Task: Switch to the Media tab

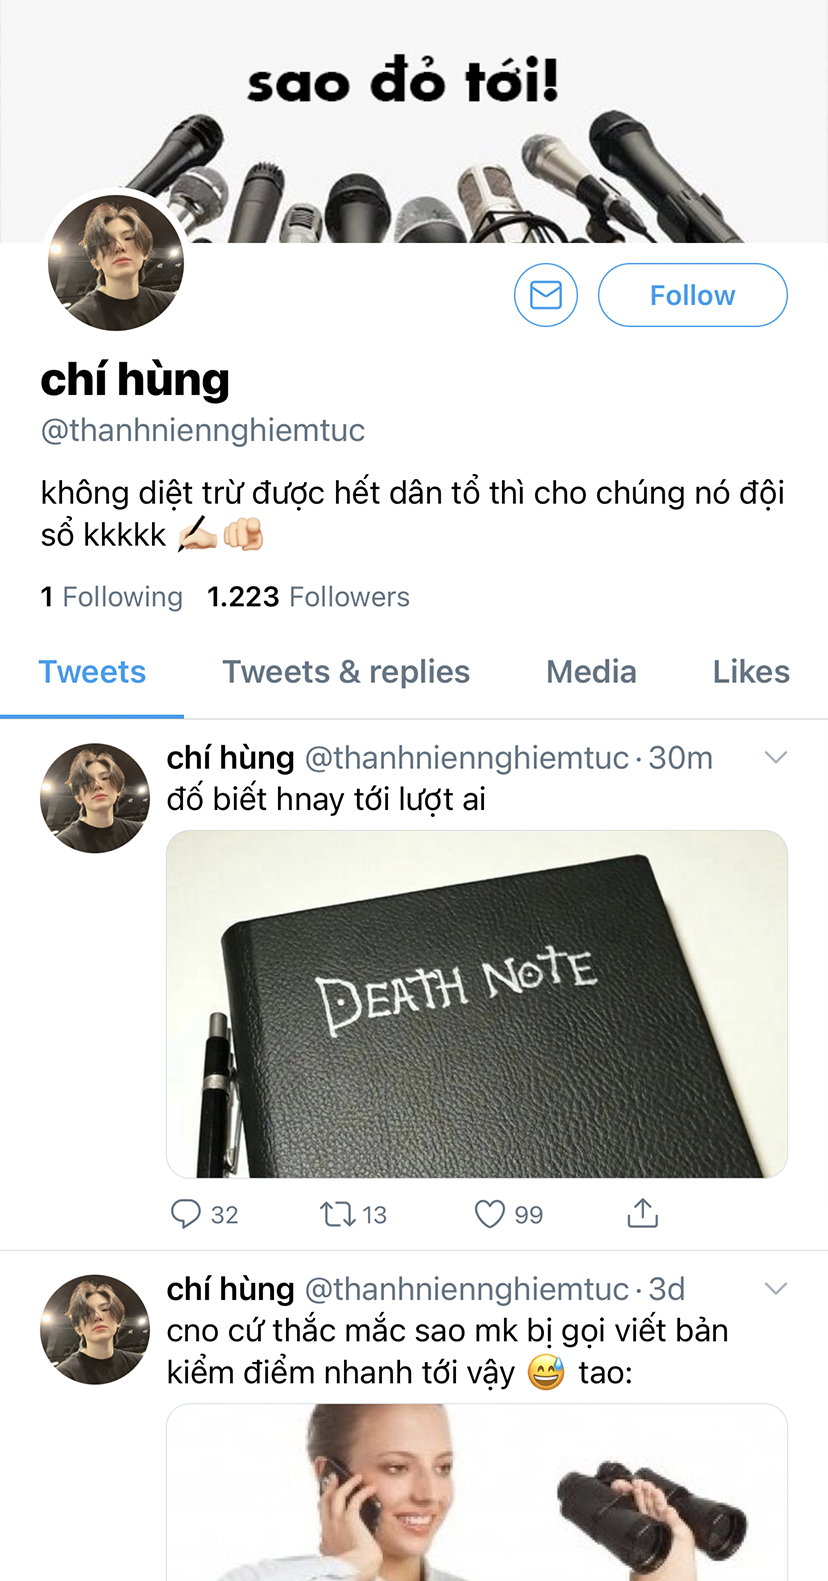Action: pyautogui.click(x=591, y=672)
